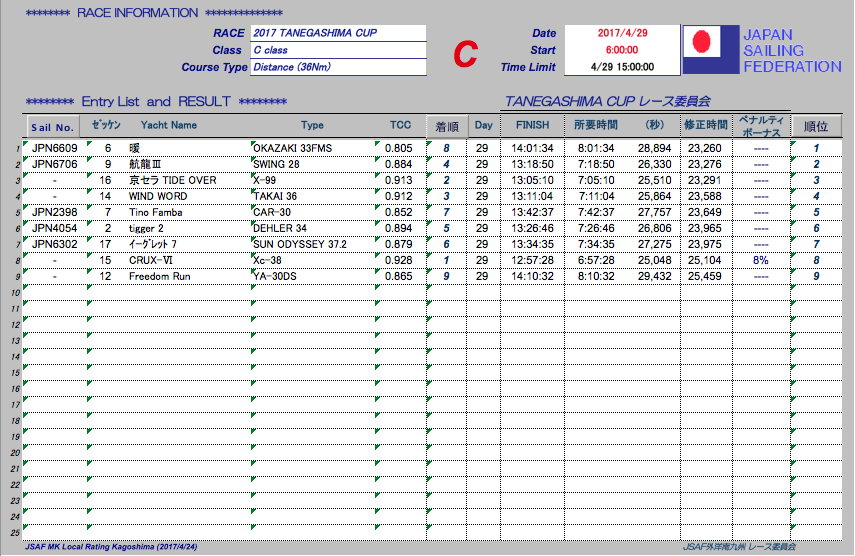The width and height of the screenshot is (855, 556).
Task: Click type cell YA-30DS
Action: pyautogui.click(x=275, y=276)
